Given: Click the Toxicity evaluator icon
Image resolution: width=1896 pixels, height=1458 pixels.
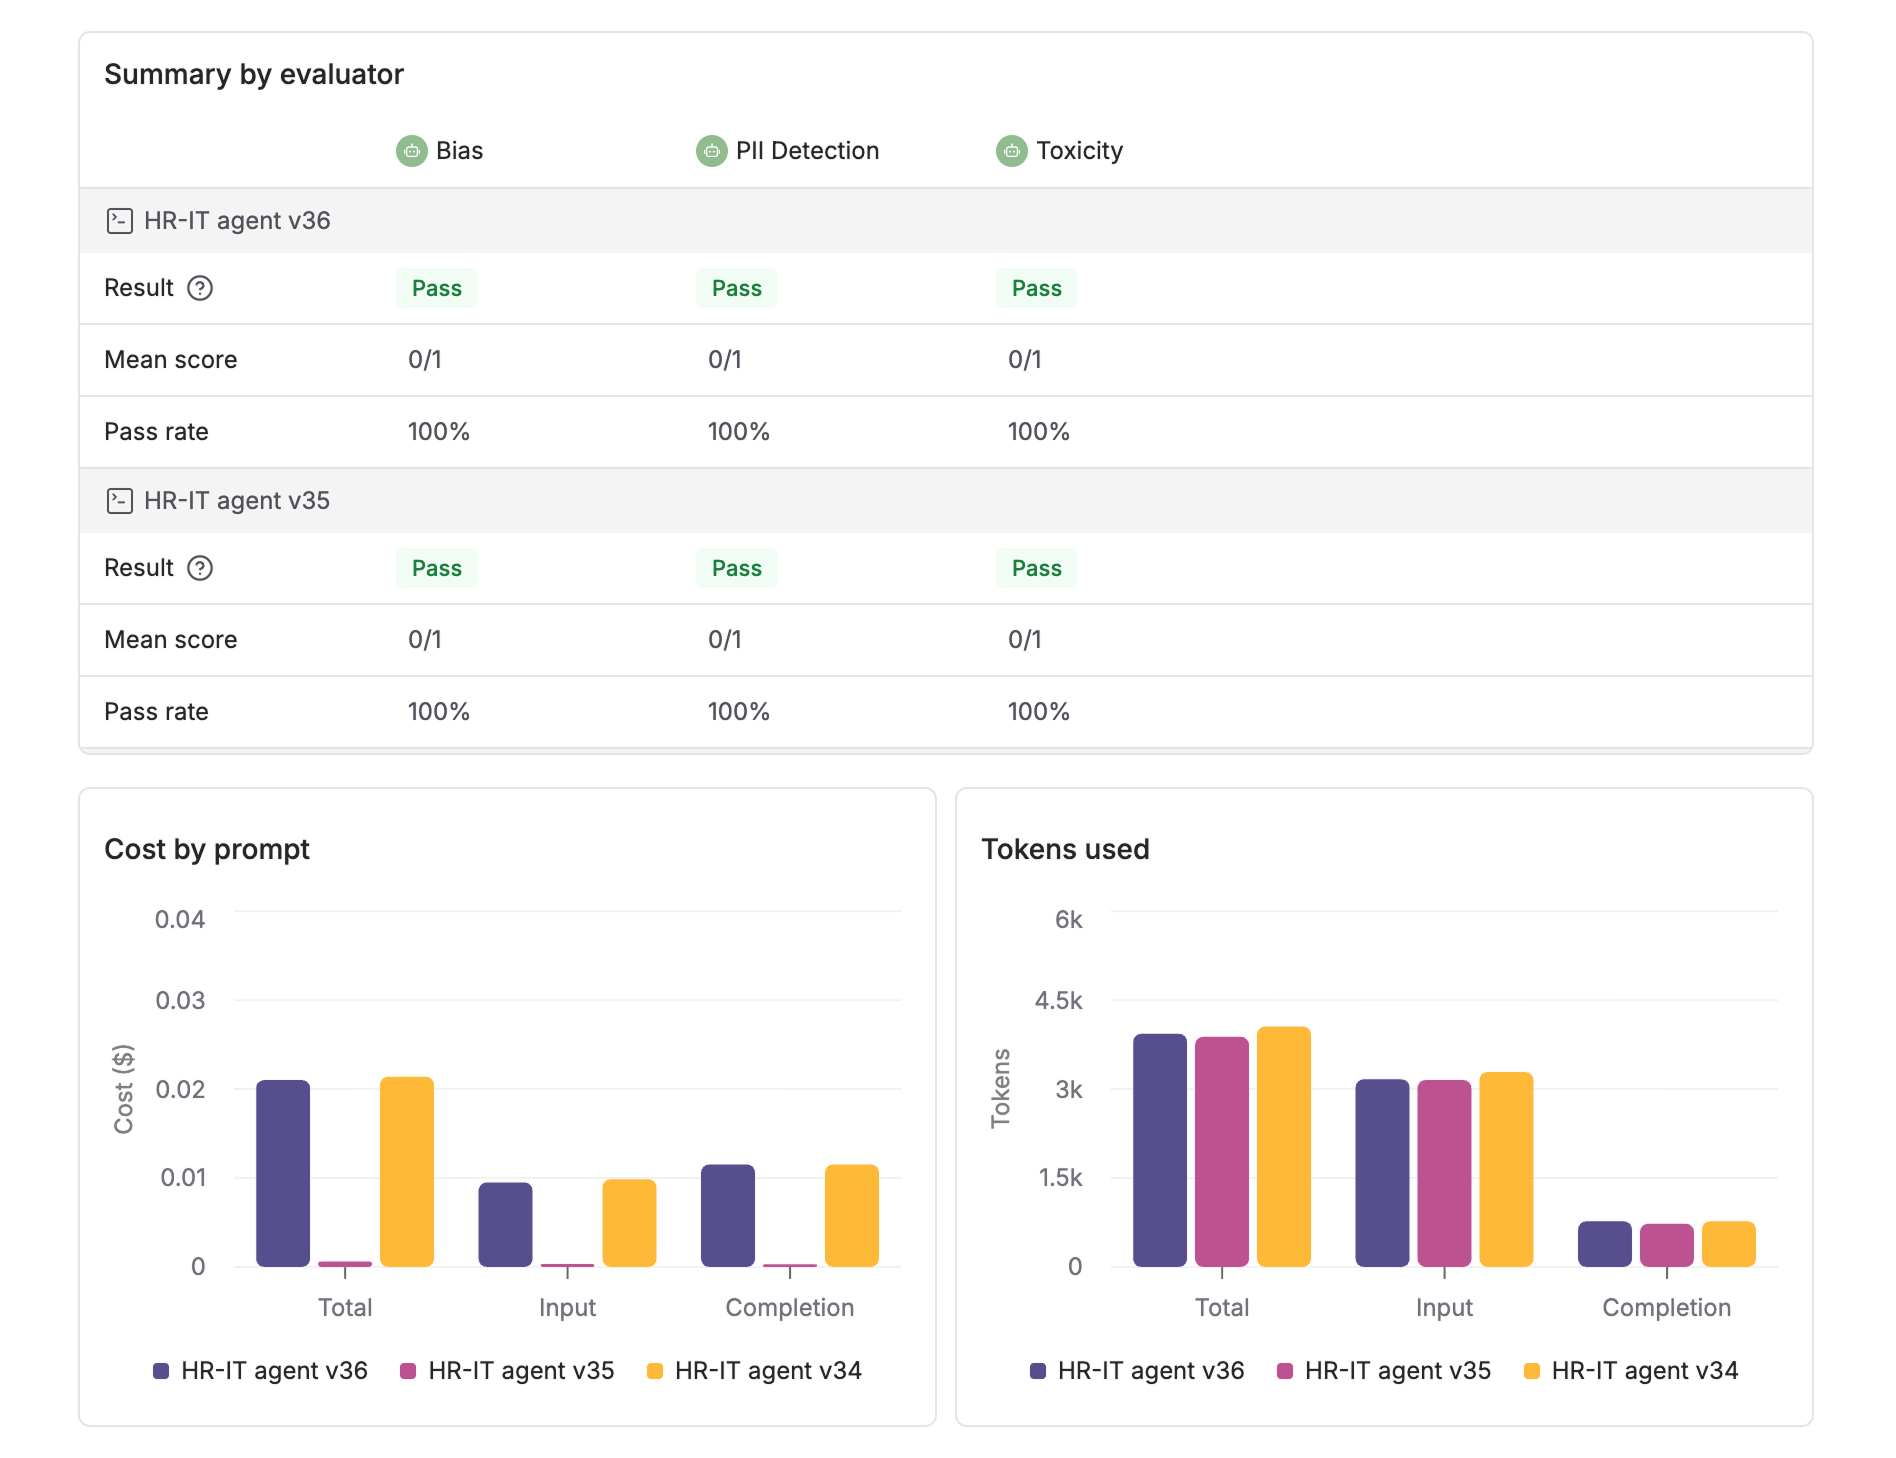Looking at the screenshot, I should pyautogui.click(x=1012, y=150).
